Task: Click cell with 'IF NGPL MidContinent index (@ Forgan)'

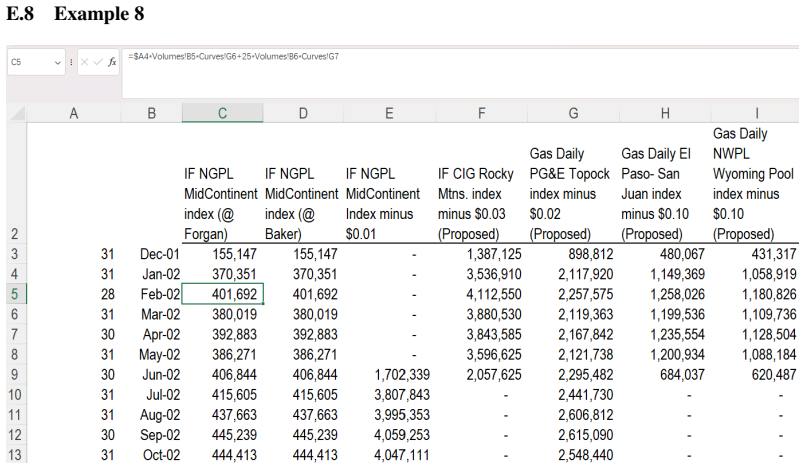Action: click(222, 204)
